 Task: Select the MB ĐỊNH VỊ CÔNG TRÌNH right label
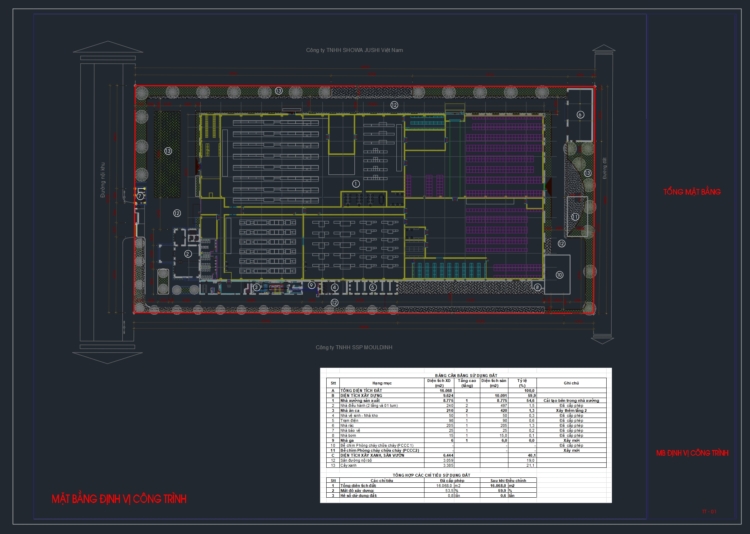(691, 453)
